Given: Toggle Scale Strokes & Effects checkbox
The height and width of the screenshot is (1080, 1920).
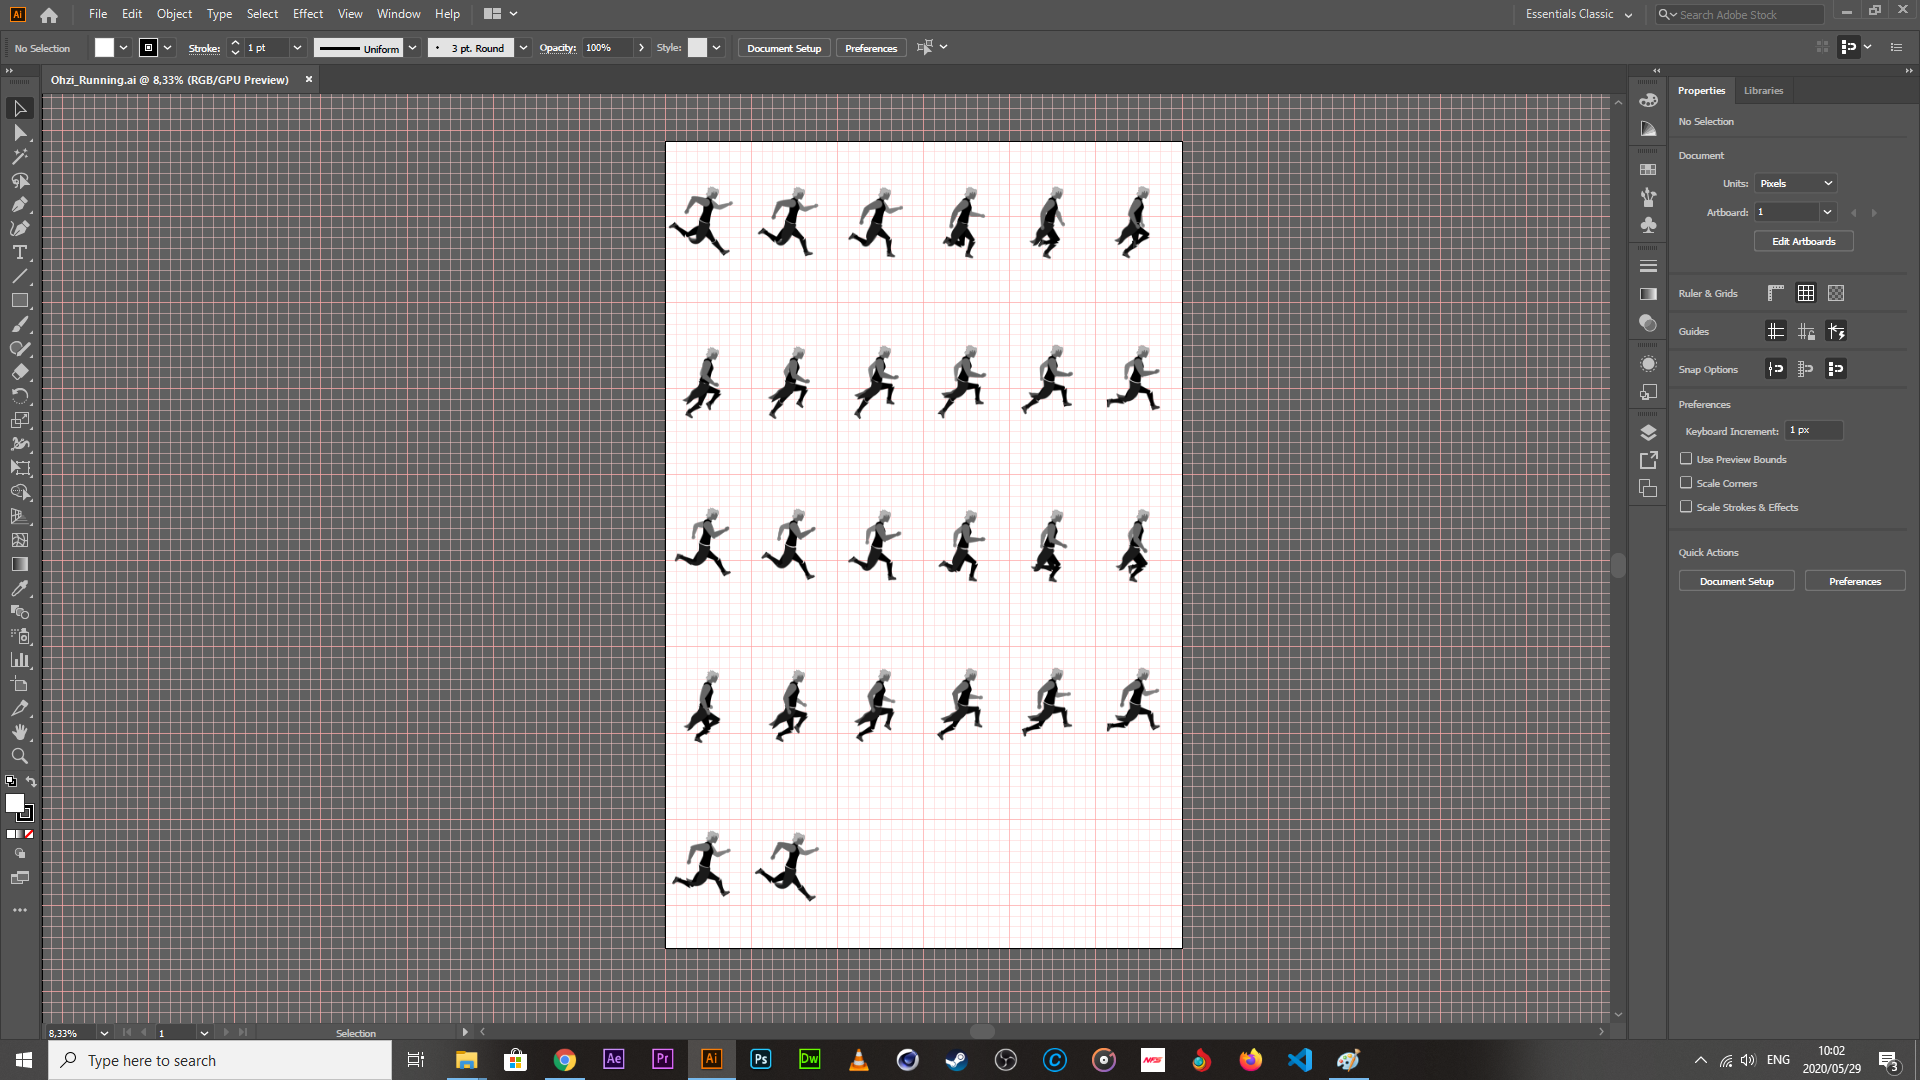Looking at the screenshot, I should pyautogui.click(x=1686, y=507).
